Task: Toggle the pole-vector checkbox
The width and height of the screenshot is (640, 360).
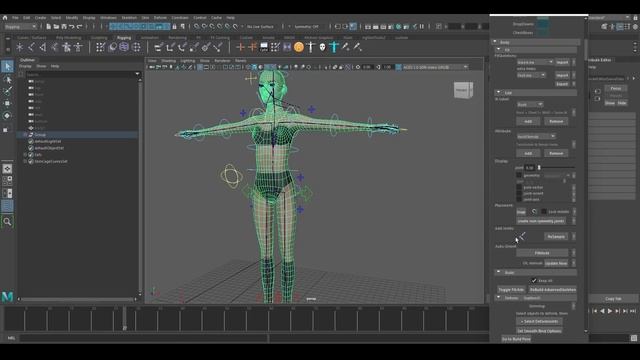Action: point(519,187)
